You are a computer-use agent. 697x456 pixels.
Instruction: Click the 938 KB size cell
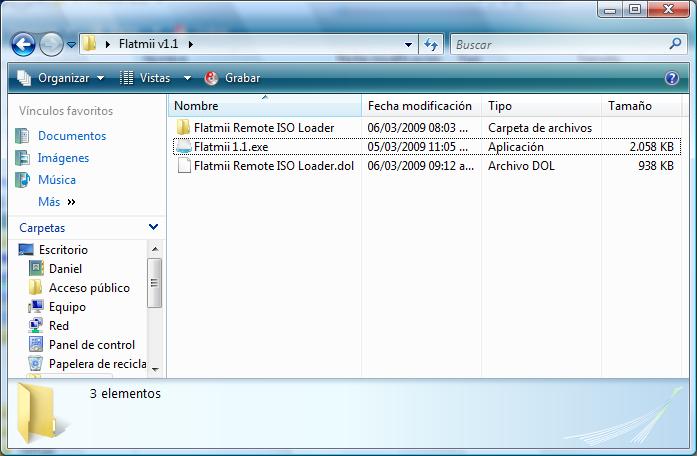tap(656, 166)
